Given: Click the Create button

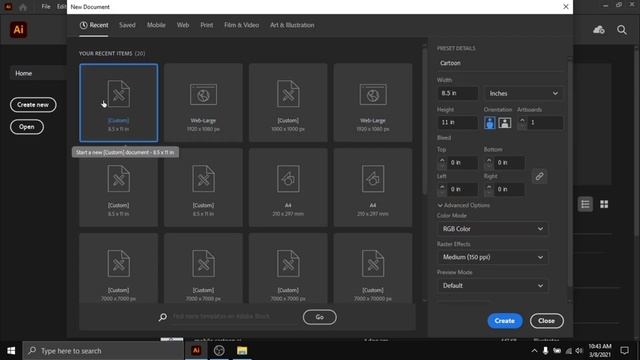Looking at the screenshot, I should pyautogui.click(x=505, y=321).
